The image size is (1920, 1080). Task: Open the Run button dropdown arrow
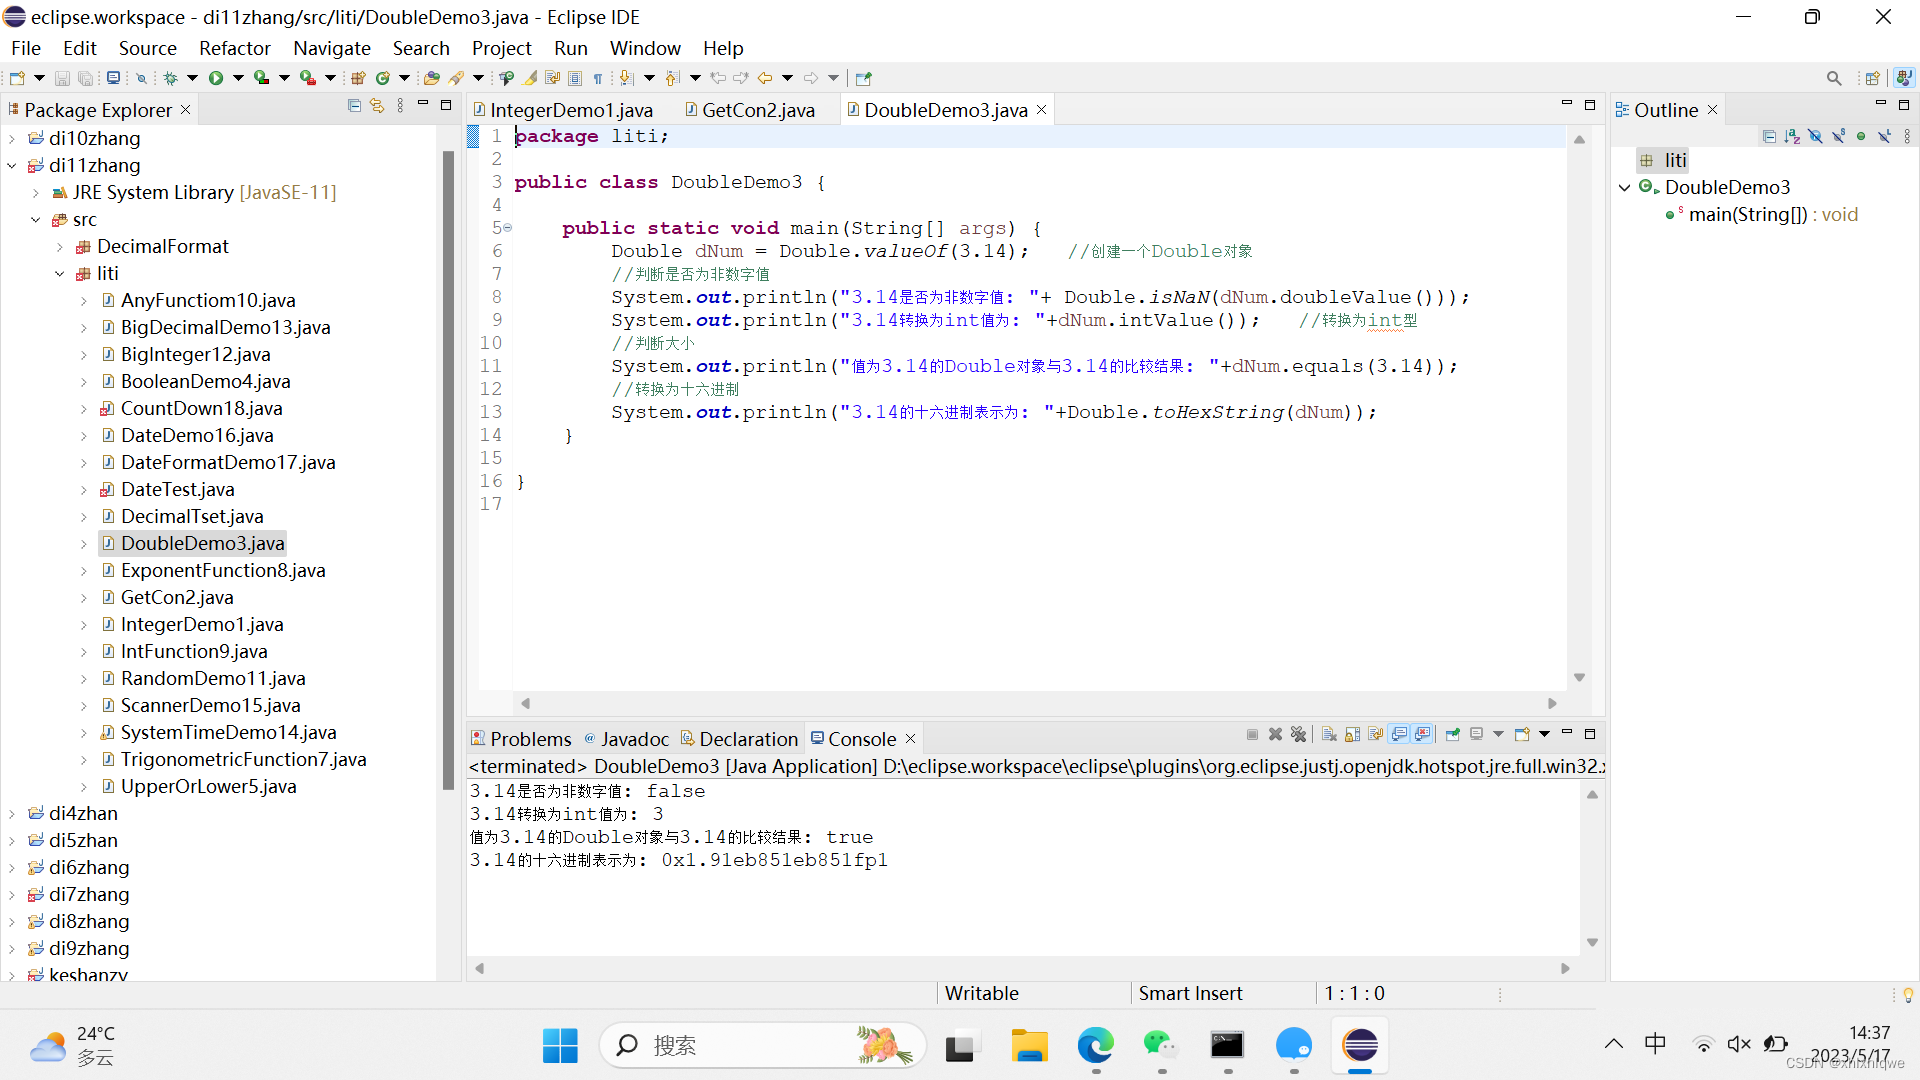tap(238, 78)
